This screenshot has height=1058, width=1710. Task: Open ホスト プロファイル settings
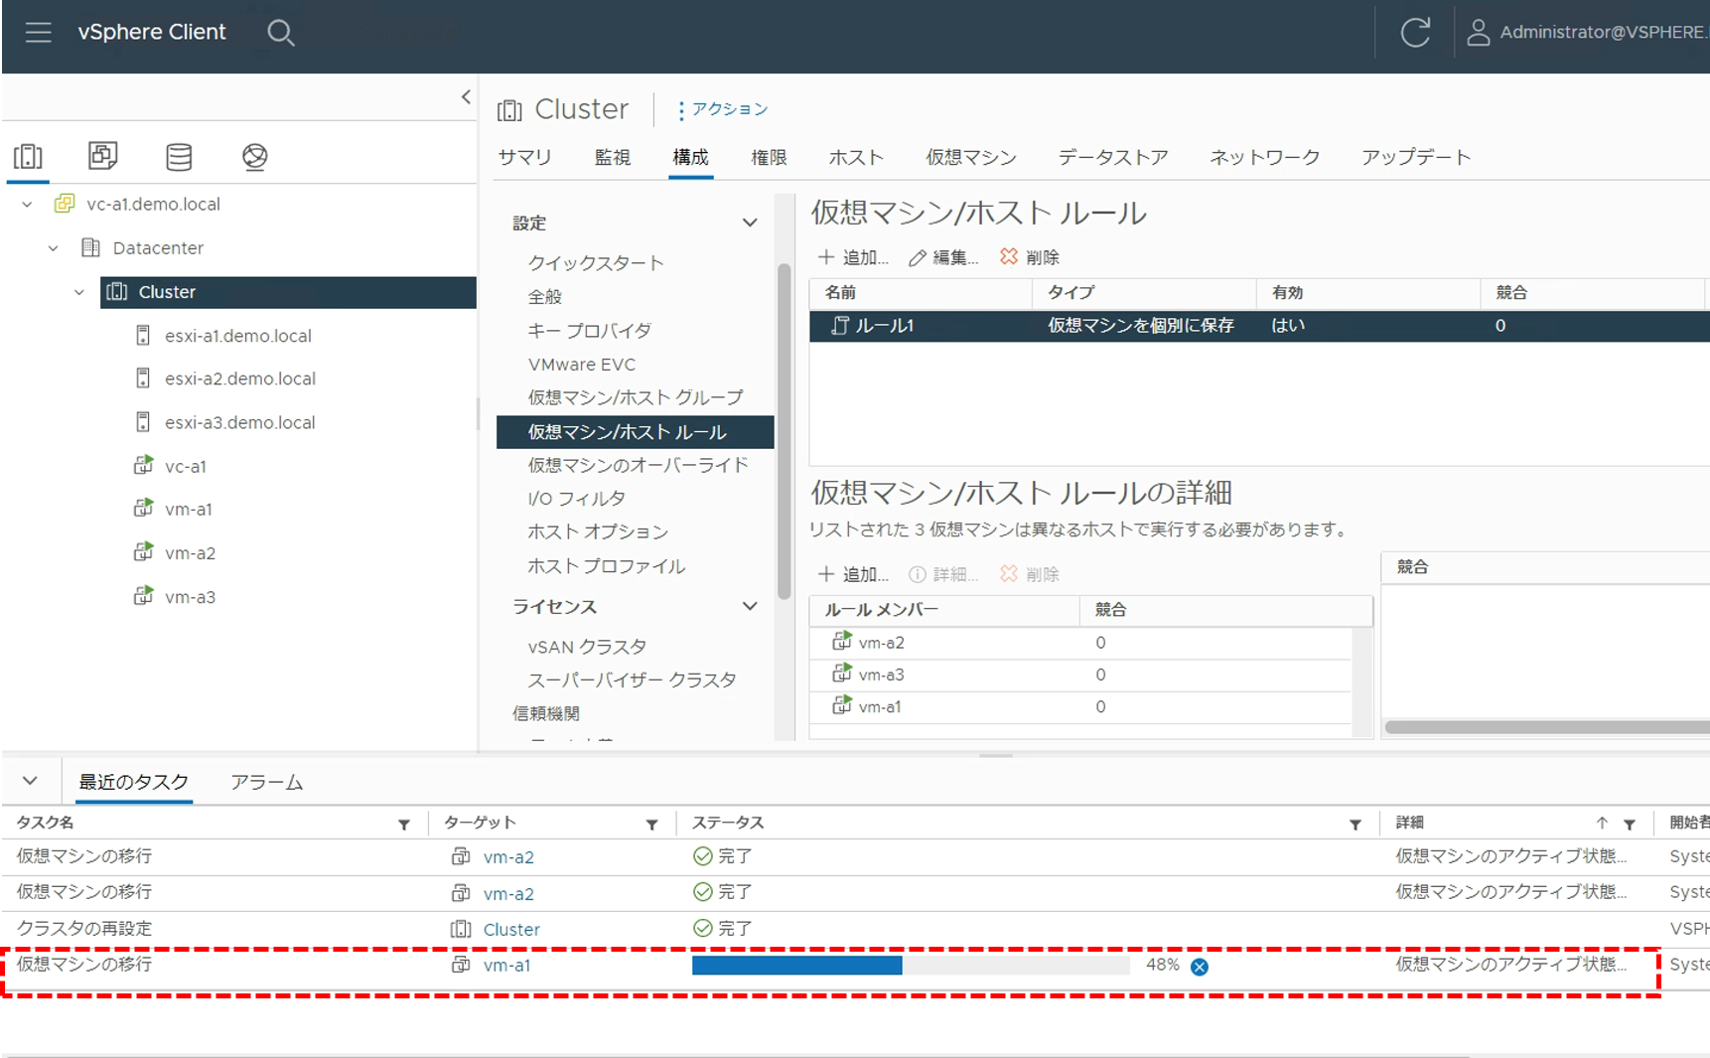(606, 566)
